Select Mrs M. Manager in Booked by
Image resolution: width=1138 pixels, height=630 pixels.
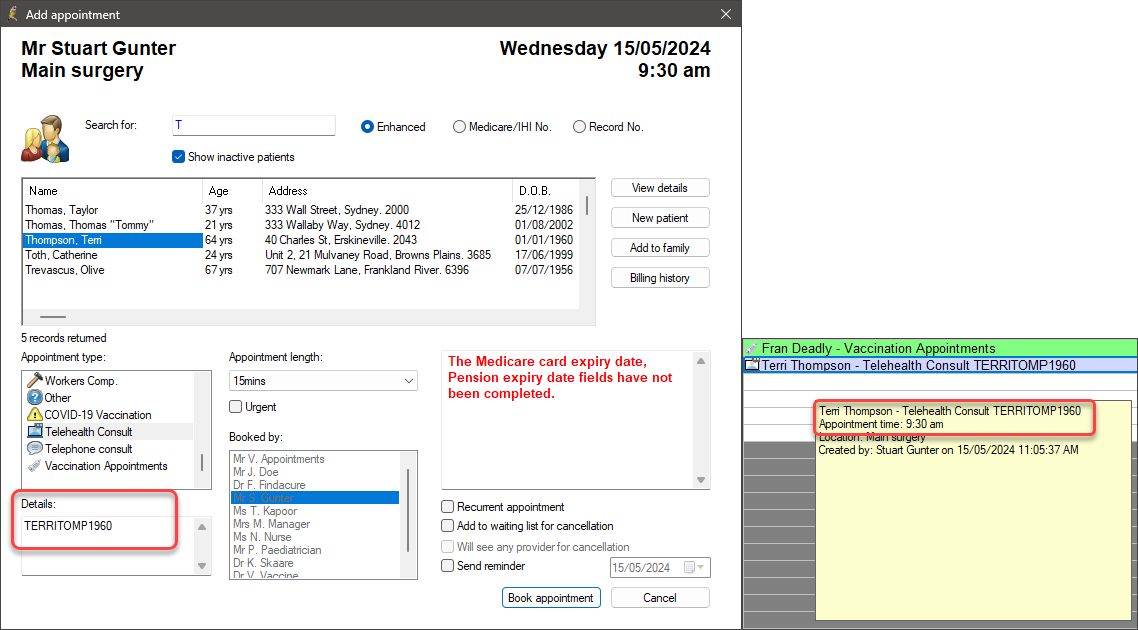click(315, 524)
